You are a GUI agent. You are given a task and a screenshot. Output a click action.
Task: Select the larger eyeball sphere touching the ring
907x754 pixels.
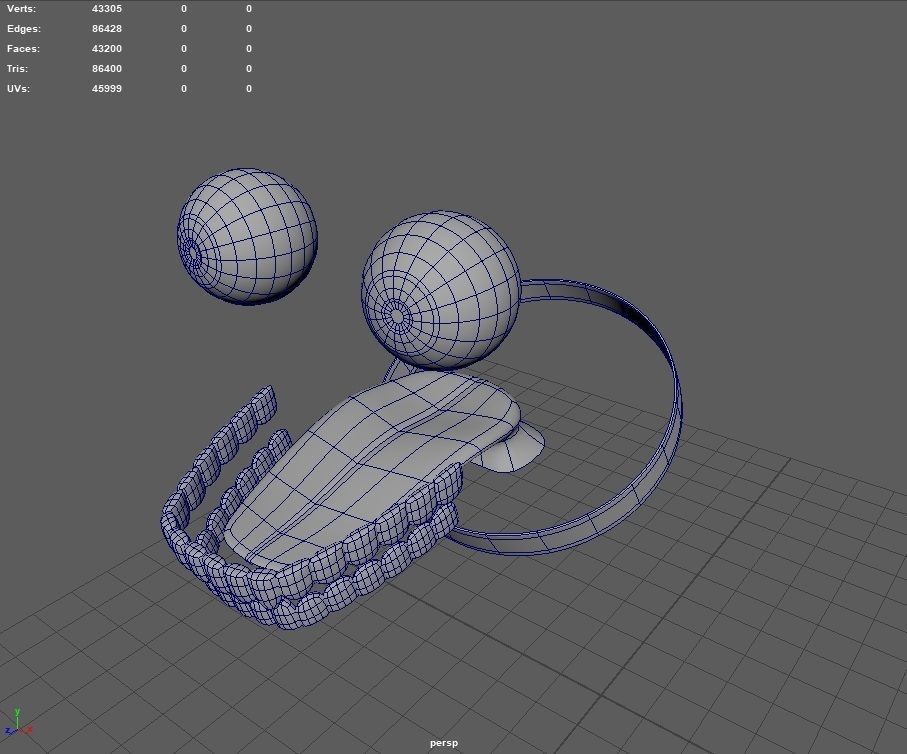tap(441, 290)
